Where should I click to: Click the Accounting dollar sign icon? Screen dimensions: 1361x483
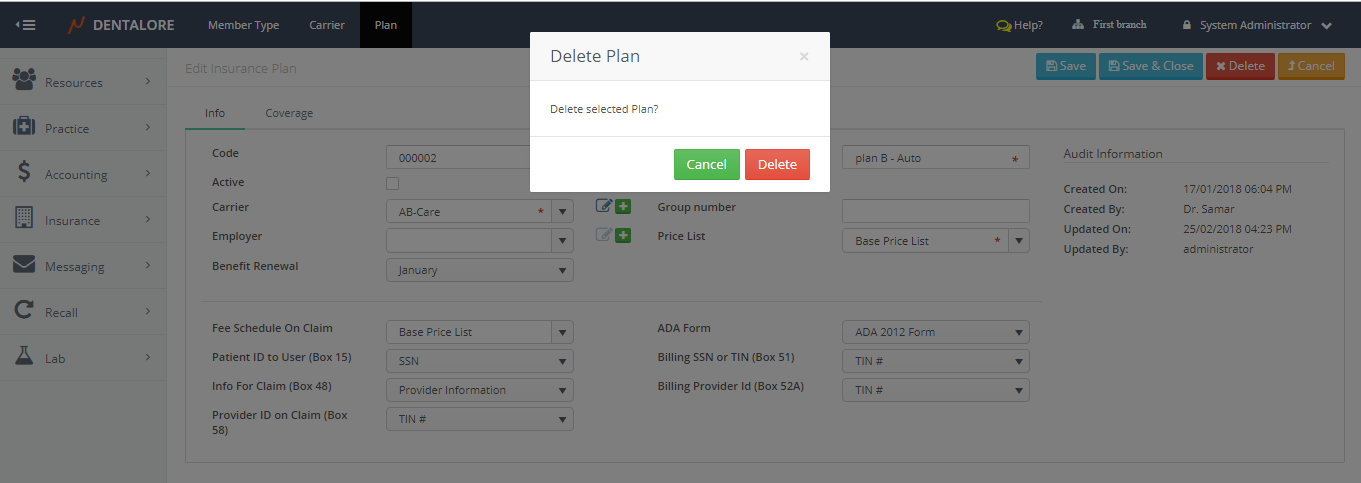pos(24,173)
